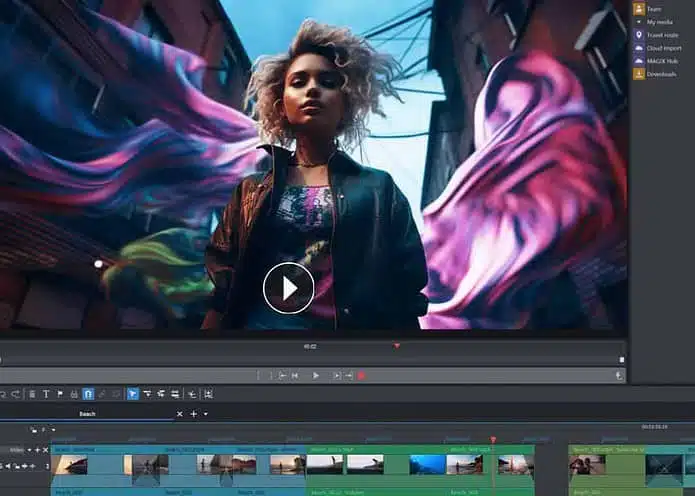This screenshot has width=695, height=496.
Task: Open the MAGIX Hub entry
Action: coord(660,60)
